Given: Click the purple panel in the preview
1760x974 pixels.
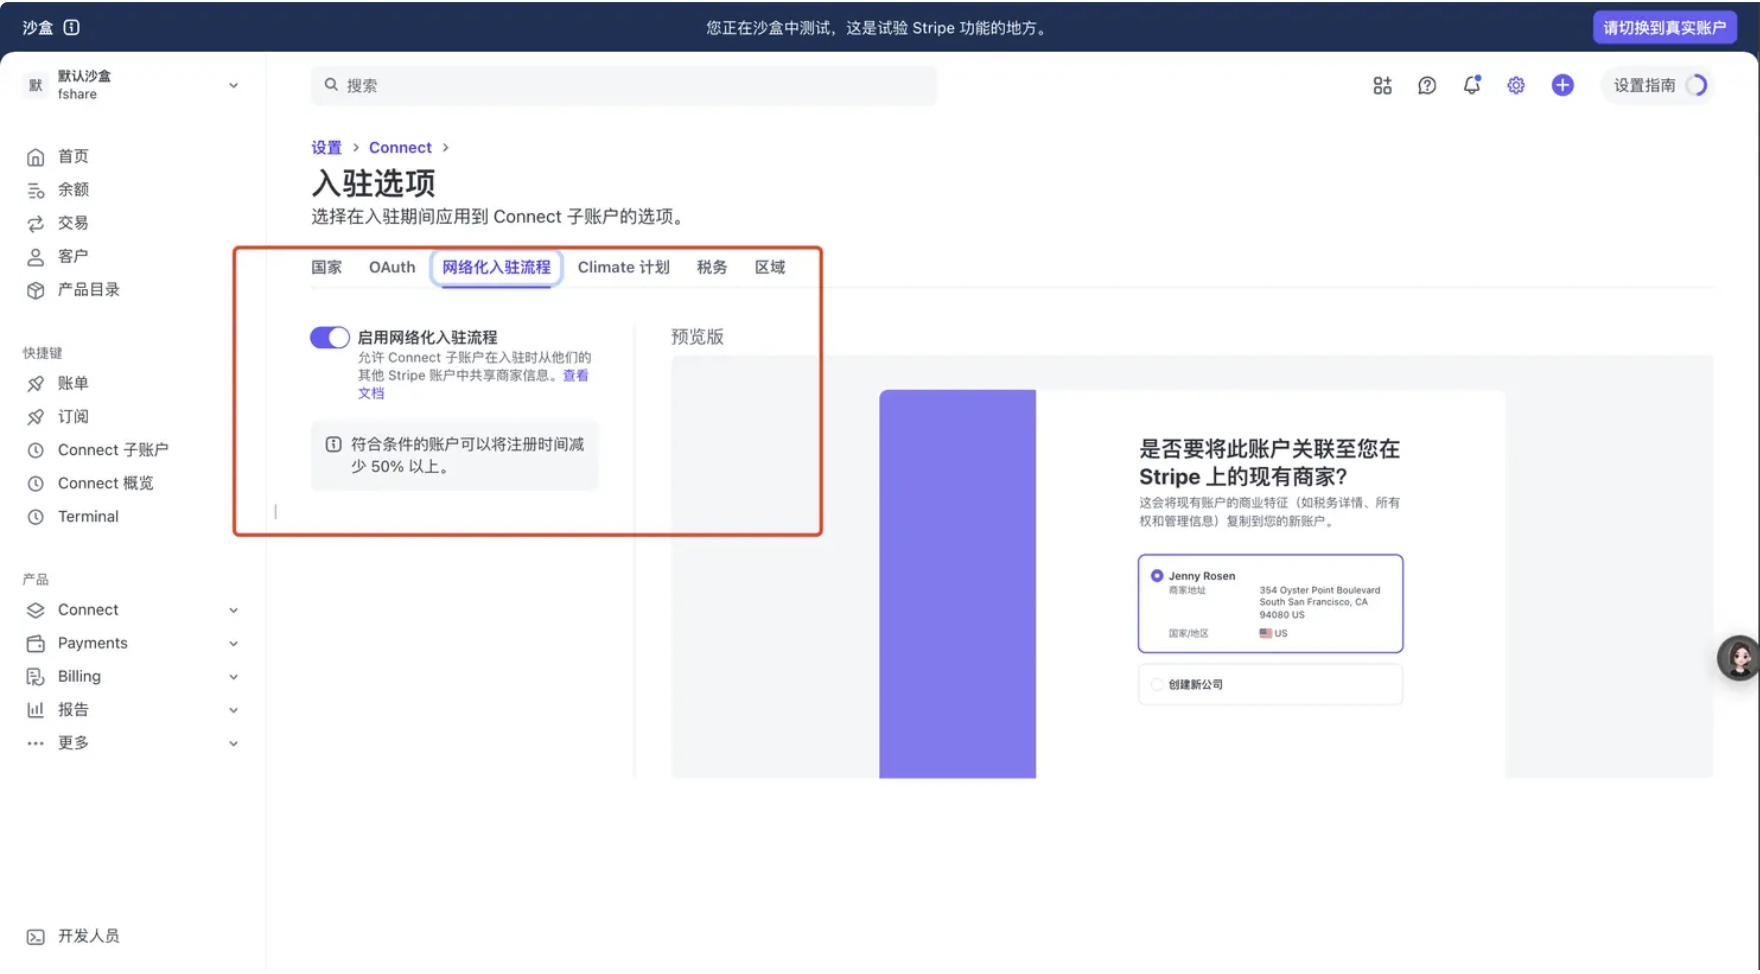Looking at the screenshot, I should (957, 584).
